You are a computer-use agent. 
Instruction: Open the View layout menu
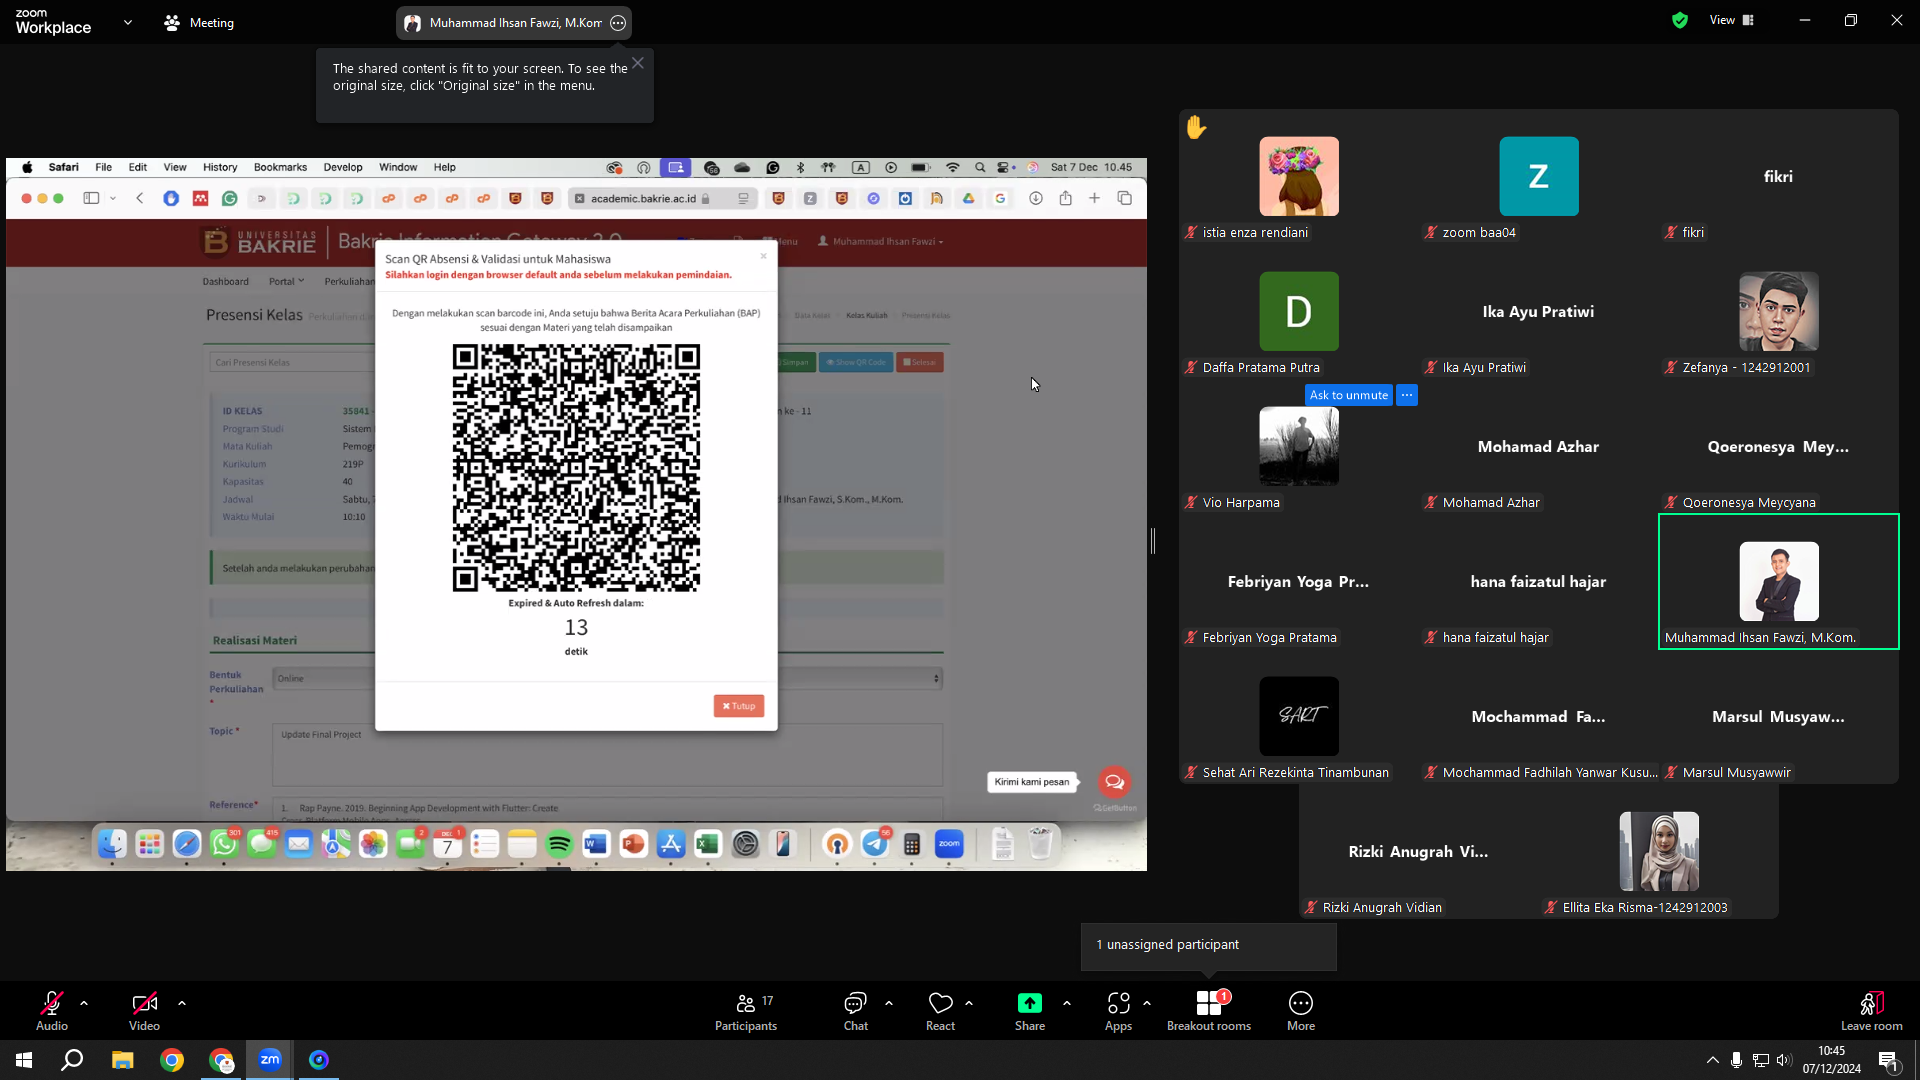point(1732,20)
